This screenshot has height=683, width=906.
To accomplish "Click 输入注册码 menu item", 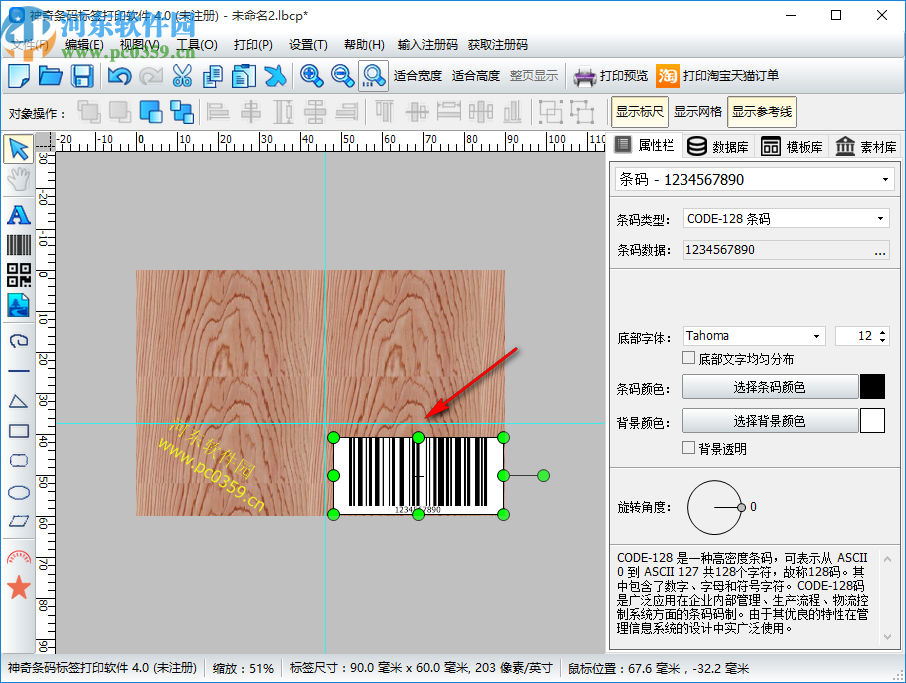I will pos(428,44).
